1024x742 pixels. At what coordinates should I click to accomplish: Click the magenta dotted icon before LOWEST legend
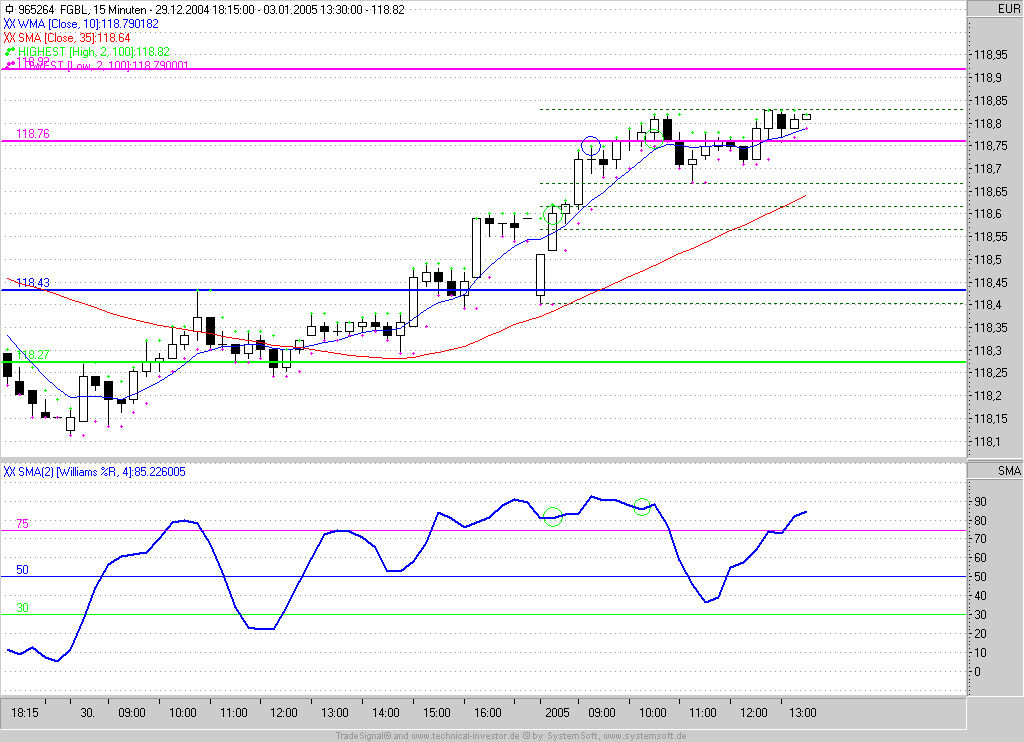coord(9,65)
